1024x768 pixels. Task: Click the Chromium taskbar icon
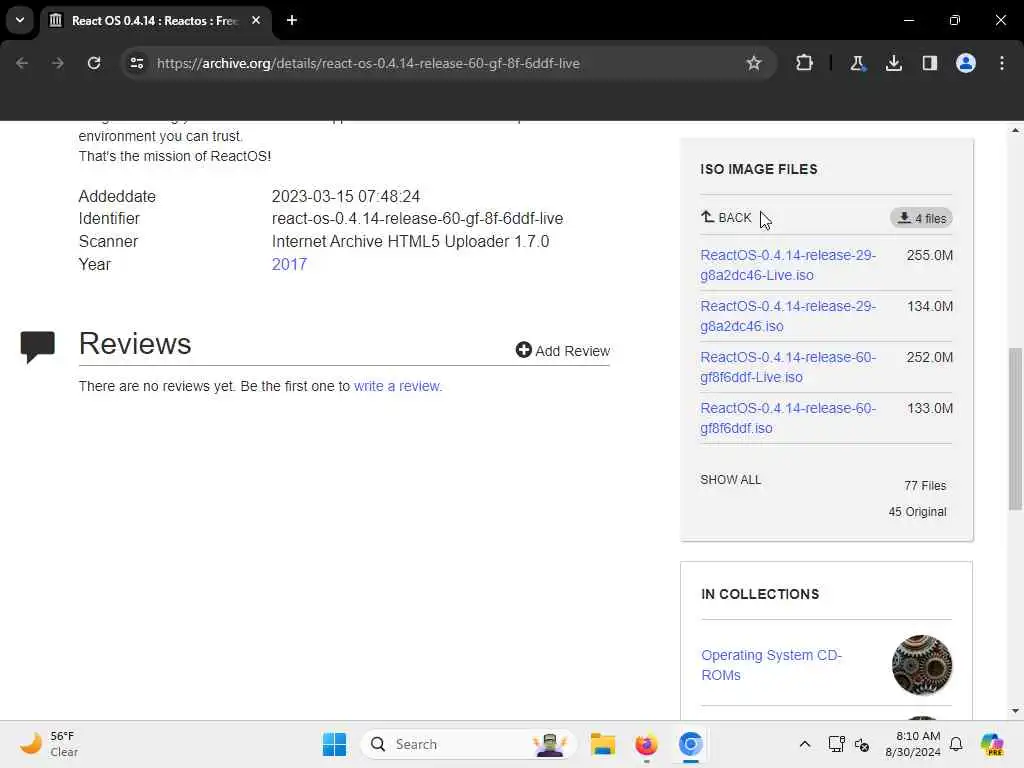click(690, 744)
